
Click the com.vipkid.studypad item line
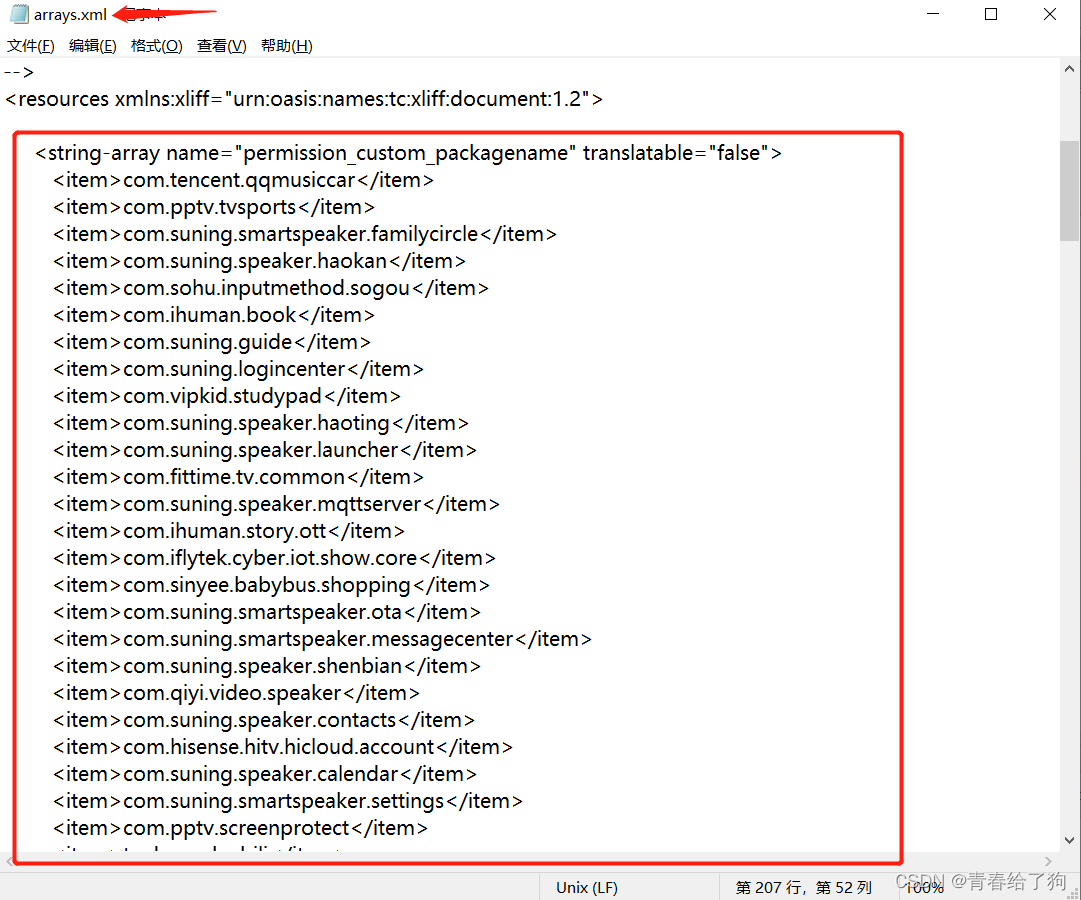click(227, 396)
